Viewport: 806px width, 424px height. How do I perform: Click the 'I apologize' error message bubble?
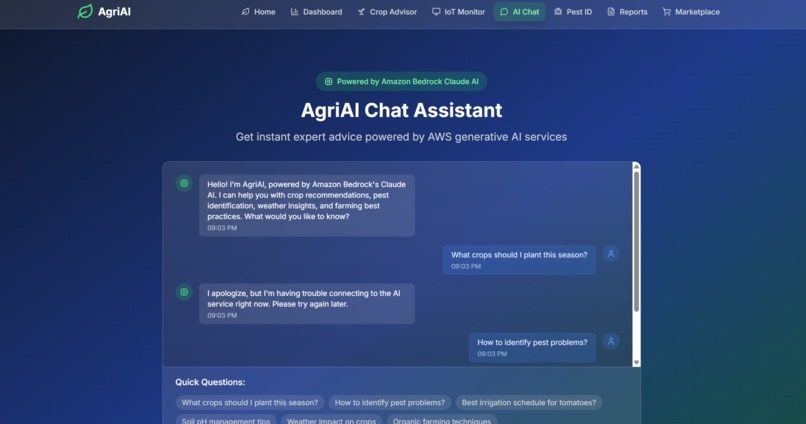click(x=307, y=304)
